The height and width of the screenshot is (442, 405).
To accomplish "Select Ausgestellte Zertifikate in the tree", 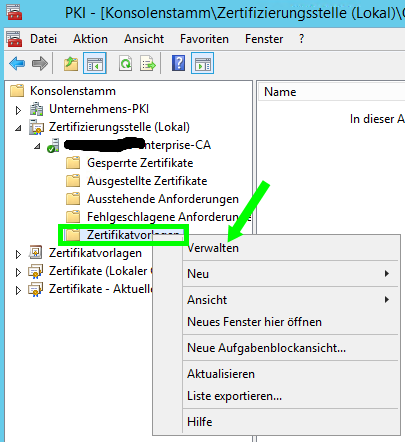I will (147, 181).
